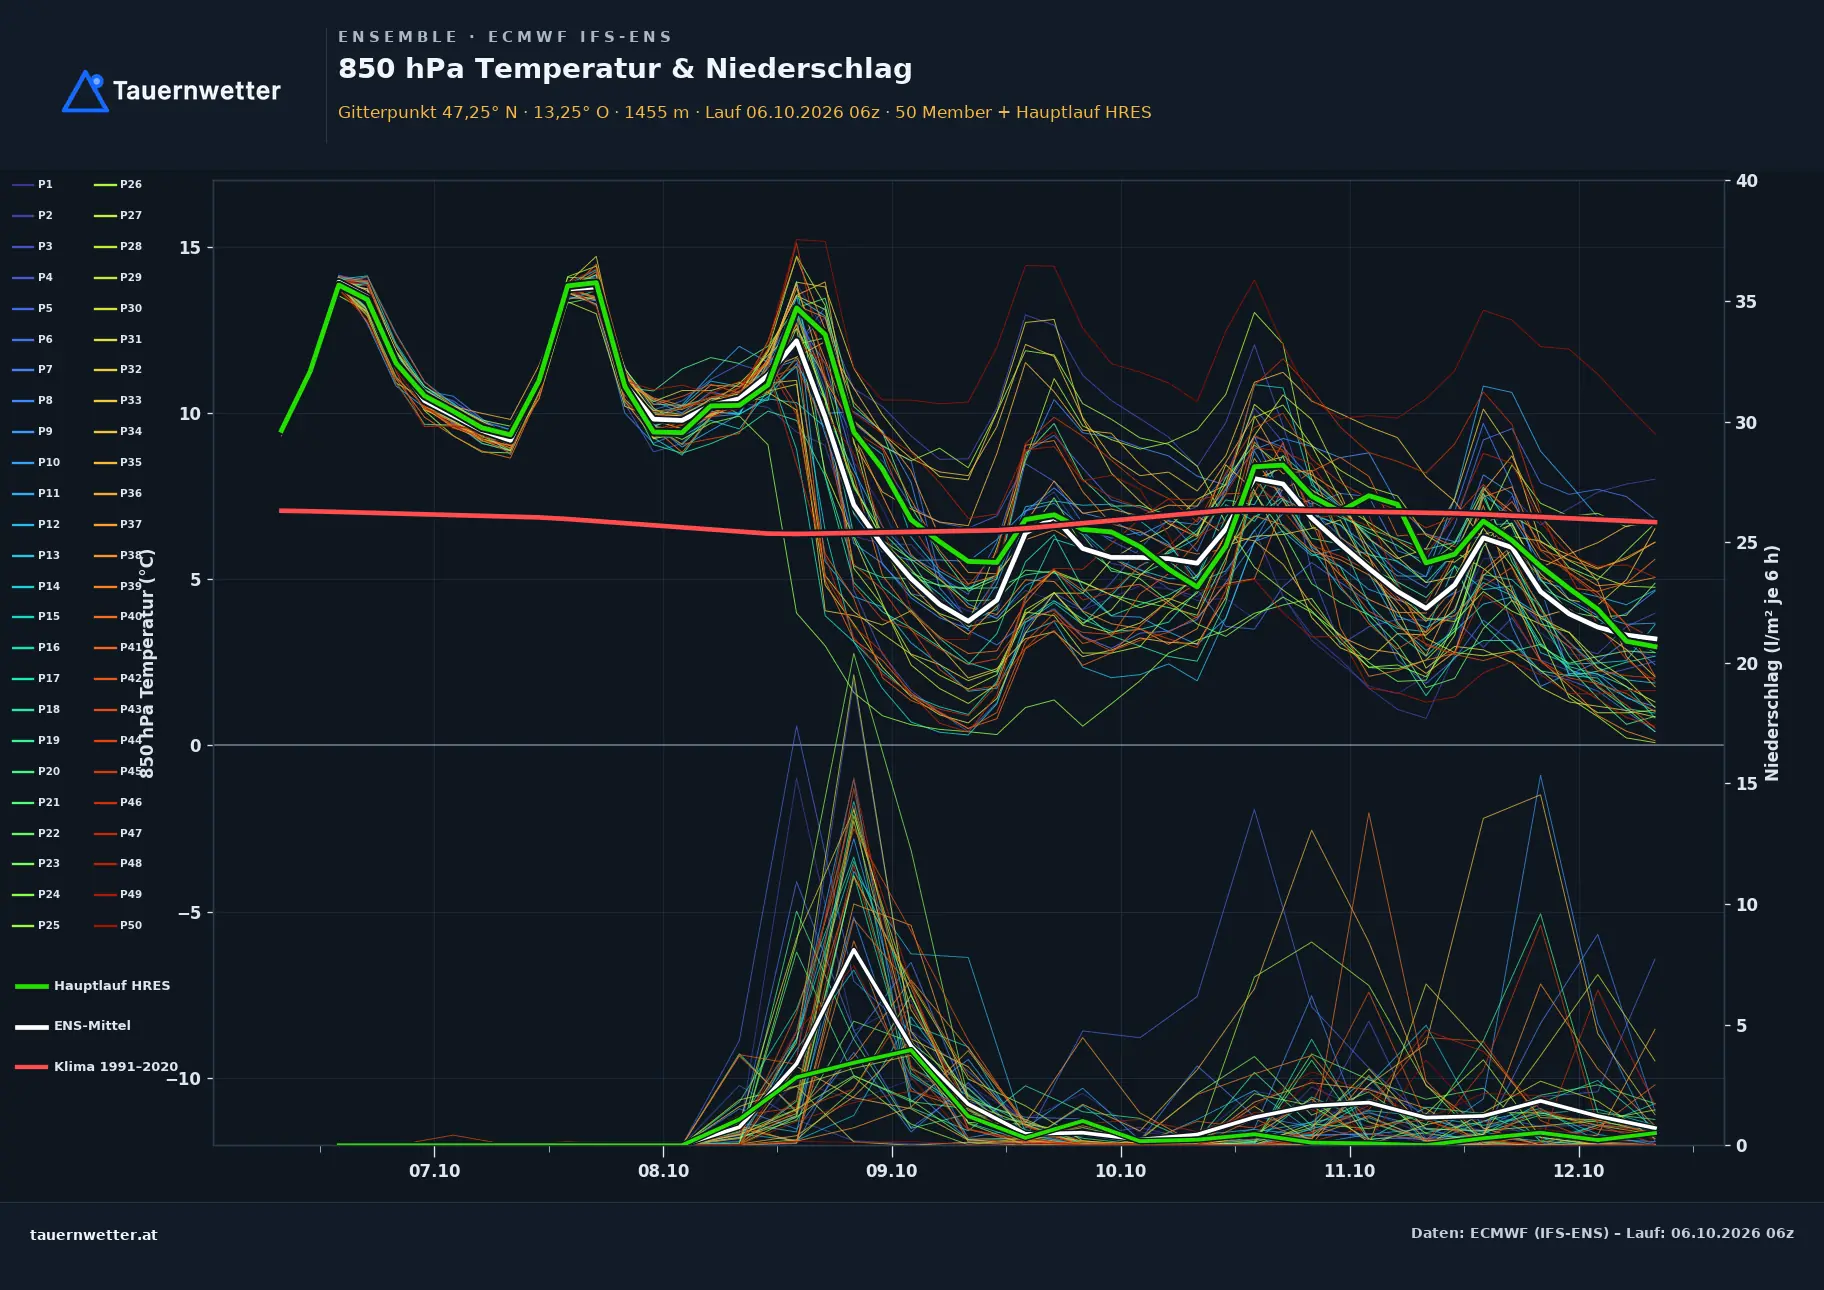Click the −10 tick on the temperature axis
Screen dimensions: 1824x1290
(x=183, y=1079)
